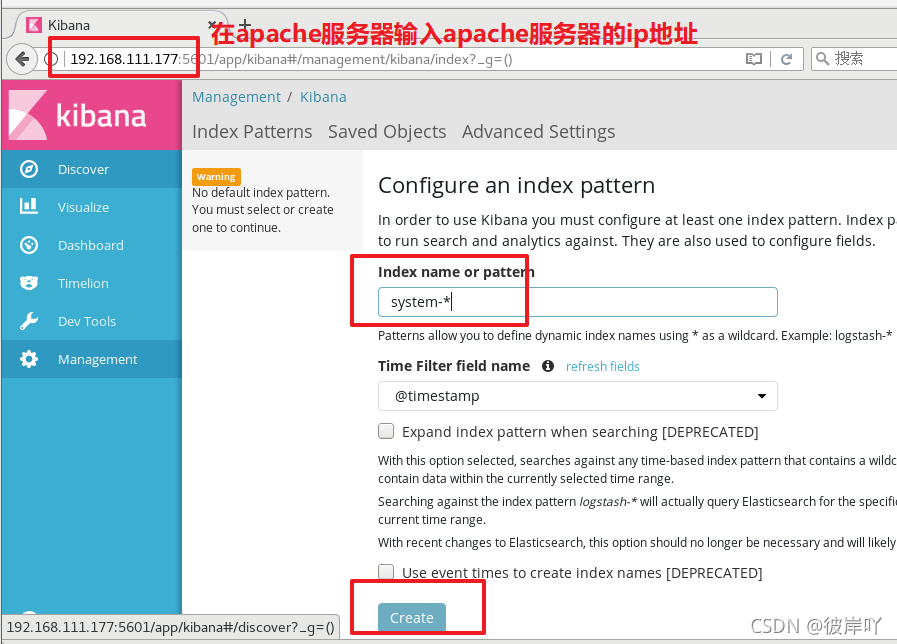Click the Kibana favicon on the tab
The image size is (897, 644).
pos(34,25)
